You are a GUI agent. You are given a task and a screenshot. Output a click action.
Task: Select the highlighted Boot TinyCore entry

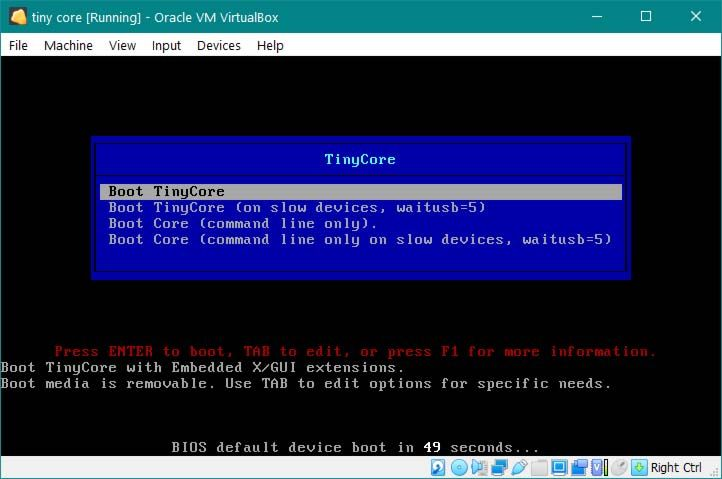[x=361, y=192]
